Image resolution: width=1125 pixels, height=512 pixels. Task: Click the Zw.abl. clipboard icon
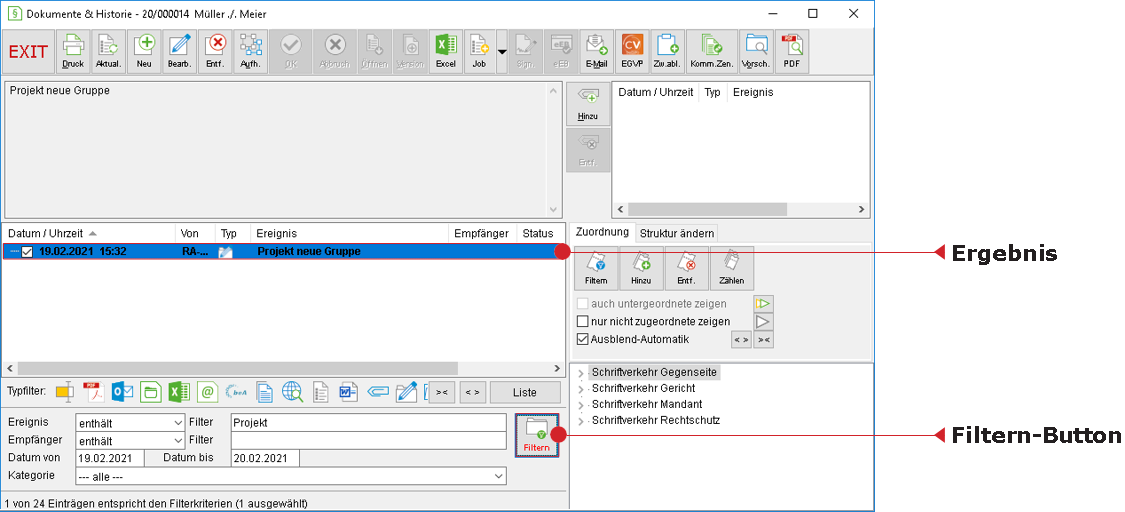tap(667, 52)
